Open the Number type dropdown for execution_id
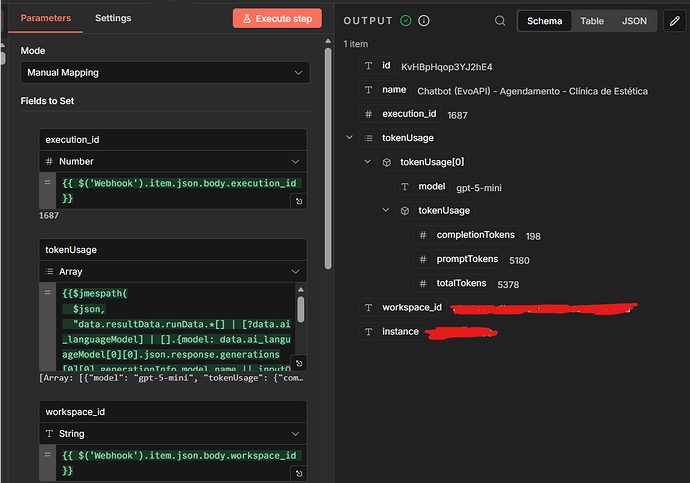Screen dimensions: 690x483 [x=172, y=161]
